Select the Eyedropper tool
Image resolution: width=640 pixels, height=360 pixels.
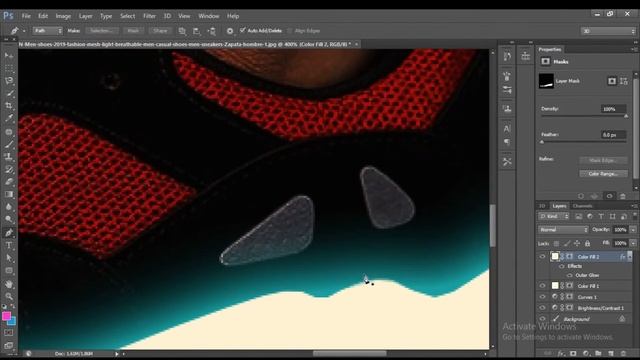pyautogui.click(x=9, y=118)
